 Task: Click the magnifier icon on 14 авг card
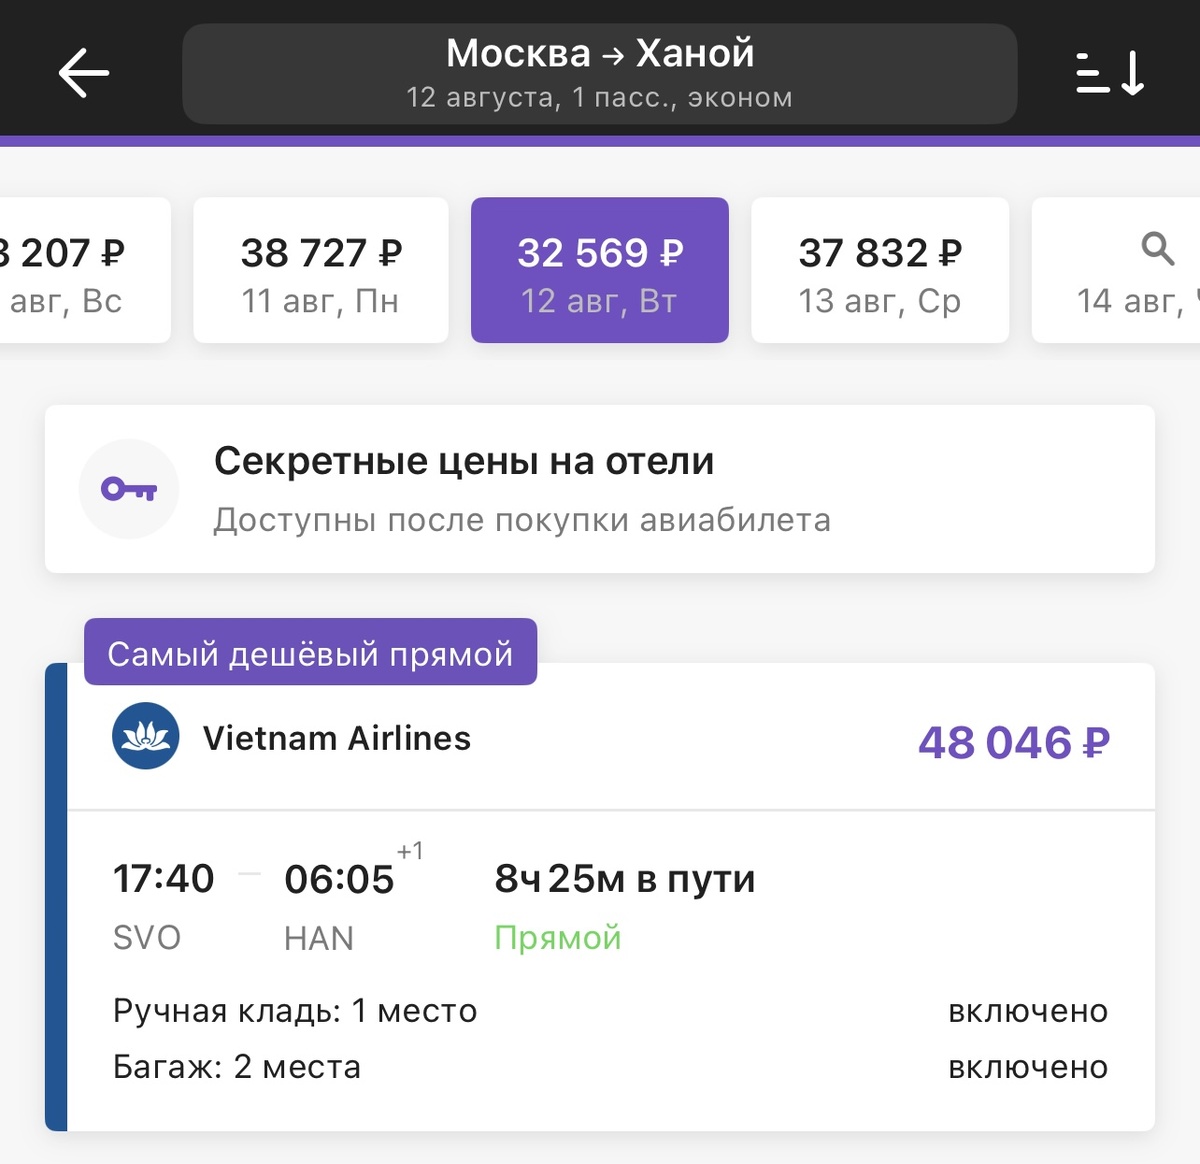[x=1157, y=249]
